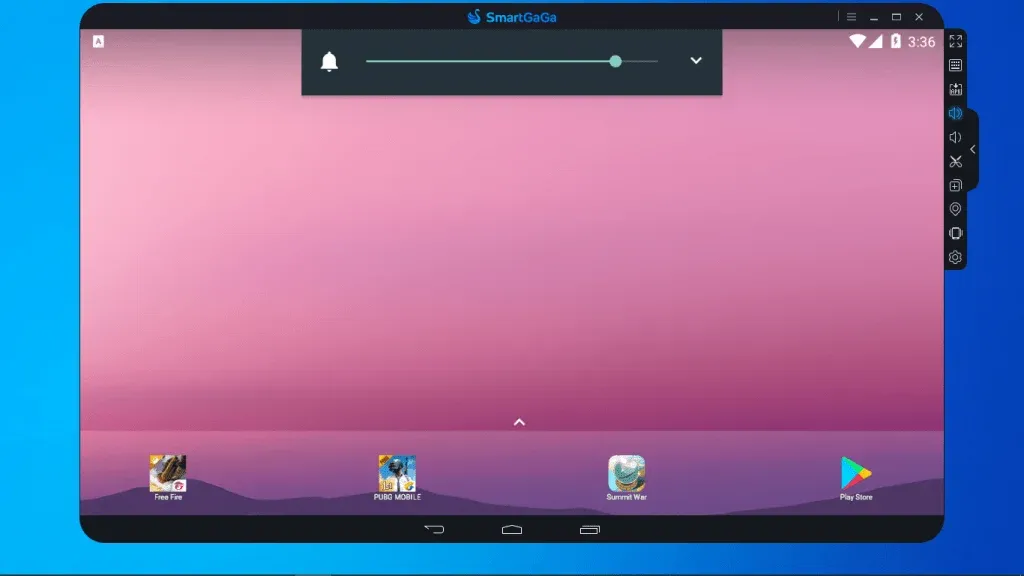
Task: Toggle the bell ringer icon
Action: point(329,61)
